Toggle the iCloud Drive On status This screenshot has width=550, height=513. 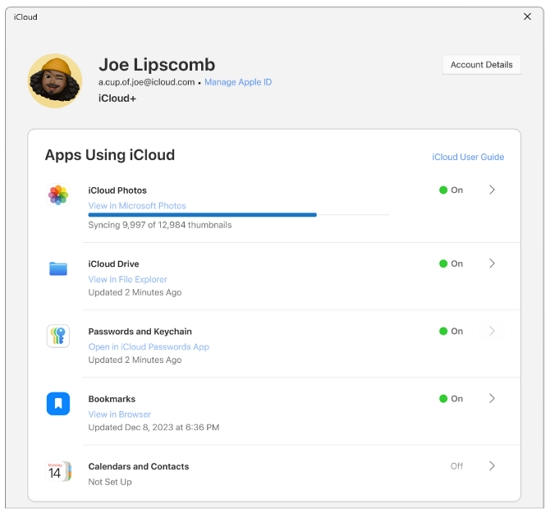(x=451, y=264)
